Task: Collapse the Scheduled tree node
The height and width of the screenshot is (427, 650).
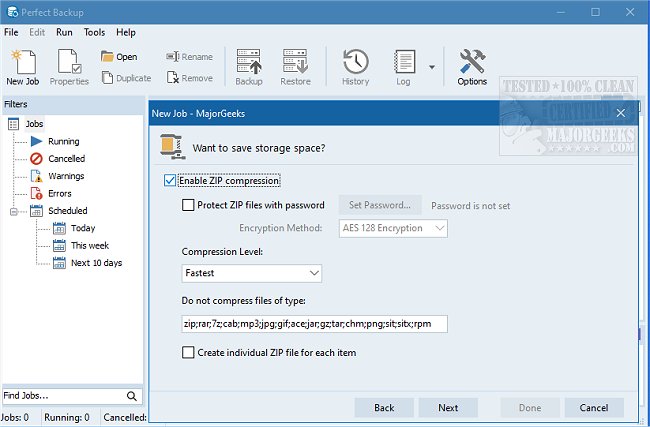Action: tap(14, 212)
